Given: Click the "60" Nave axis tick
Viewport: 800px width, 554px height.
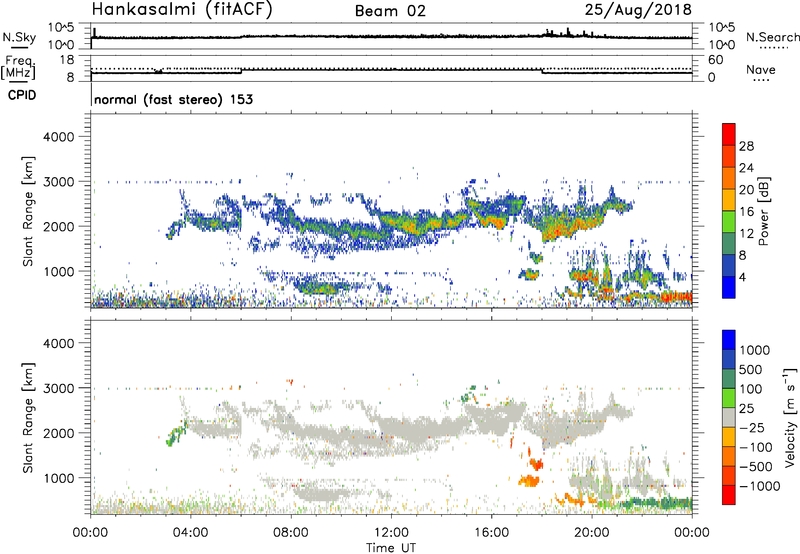Looking at the screenshot, I should point(715,60).
